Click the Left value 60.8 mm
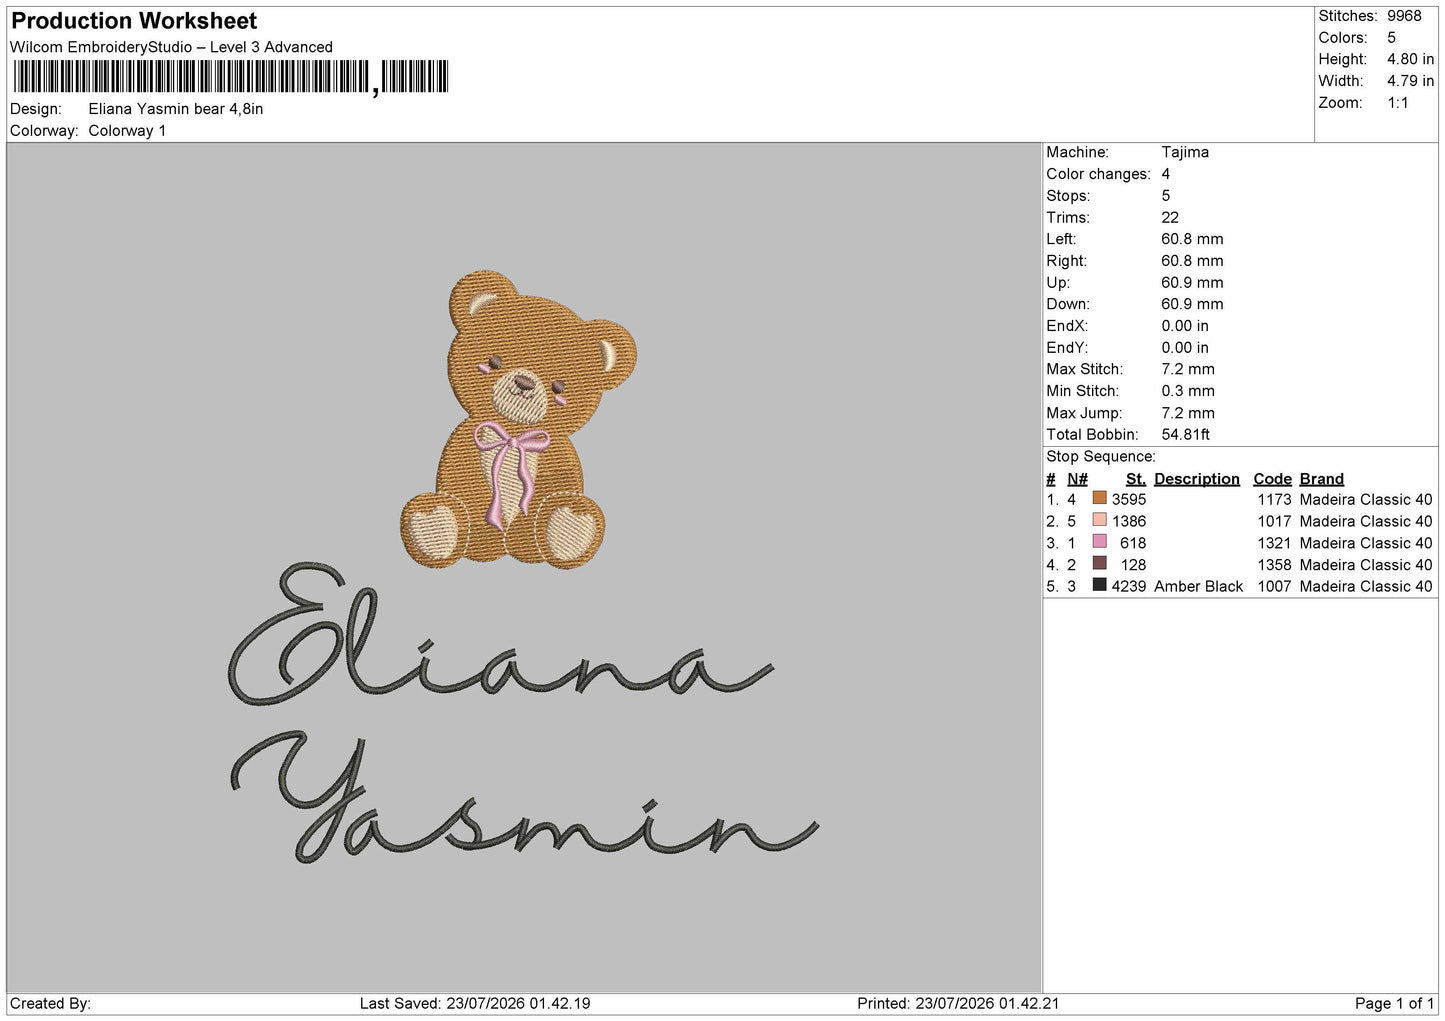Screen dimensions: 1445x1021 [x=1192, y=239]
